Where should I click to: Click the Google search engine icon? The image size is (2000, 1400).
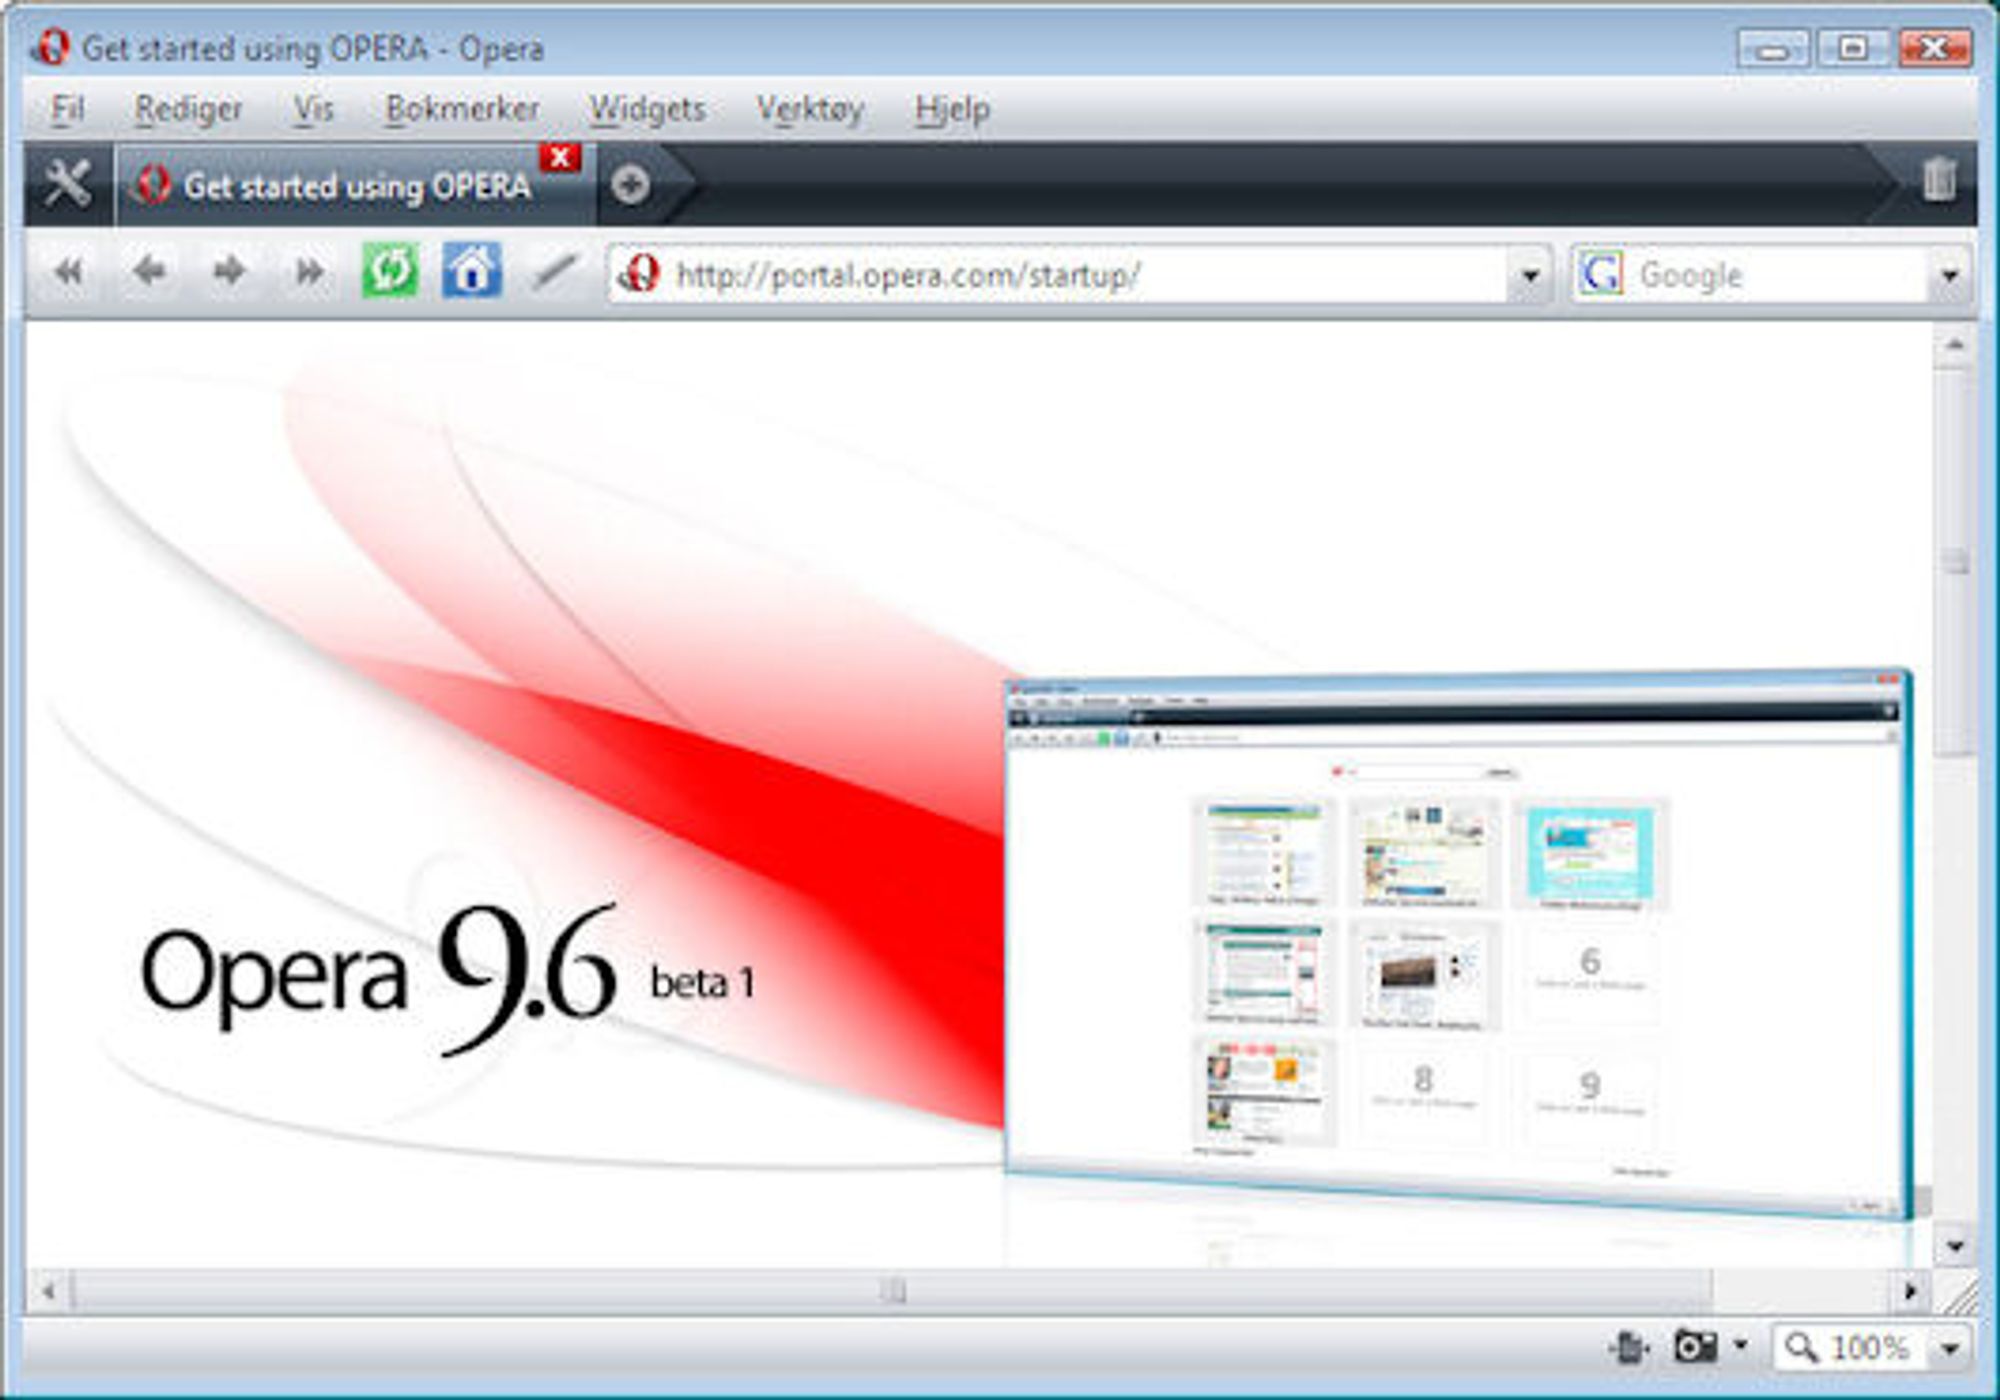click(1601, 274)
